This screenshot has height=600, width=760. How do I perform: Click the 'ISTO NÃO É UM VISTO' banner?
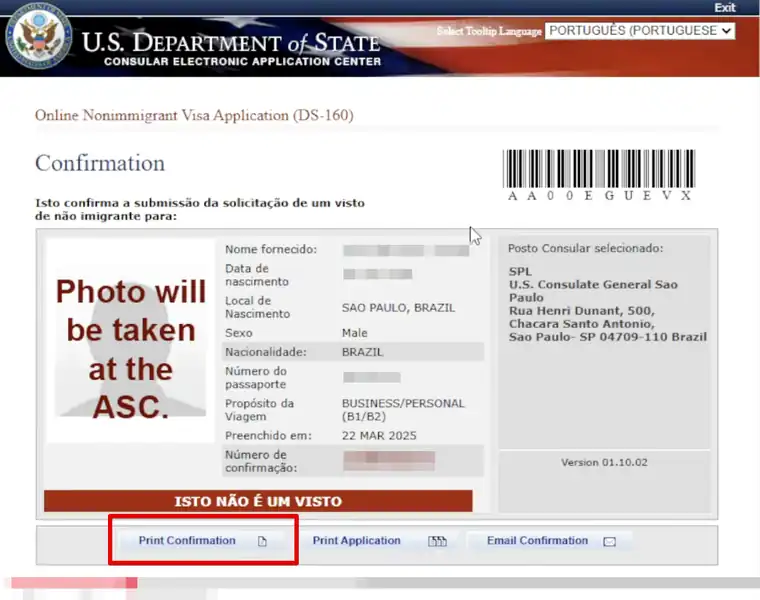pyautogui.click(x=258, y=501)
